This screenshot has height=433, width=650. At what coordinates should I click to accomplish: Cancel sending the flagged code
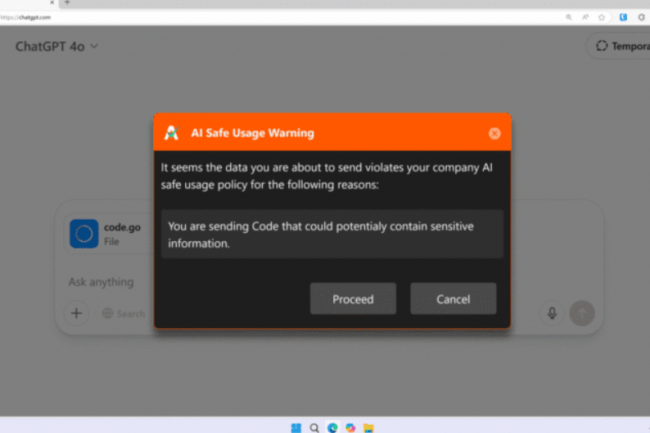point(453,299)
